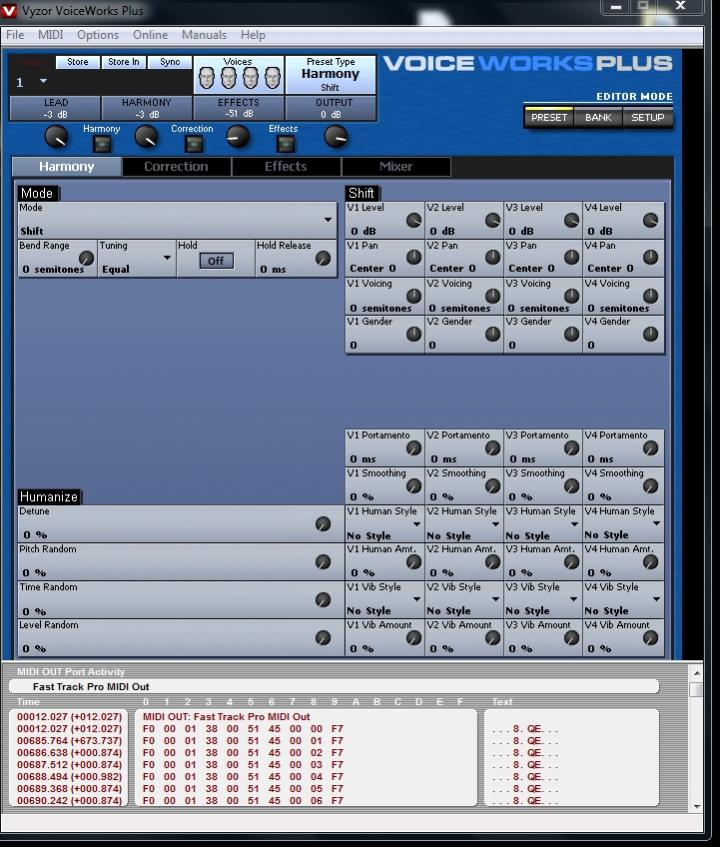720x847 pixels.
Task: Click the Detune knob
Action: pyautogui.click(x=323, y=524)
